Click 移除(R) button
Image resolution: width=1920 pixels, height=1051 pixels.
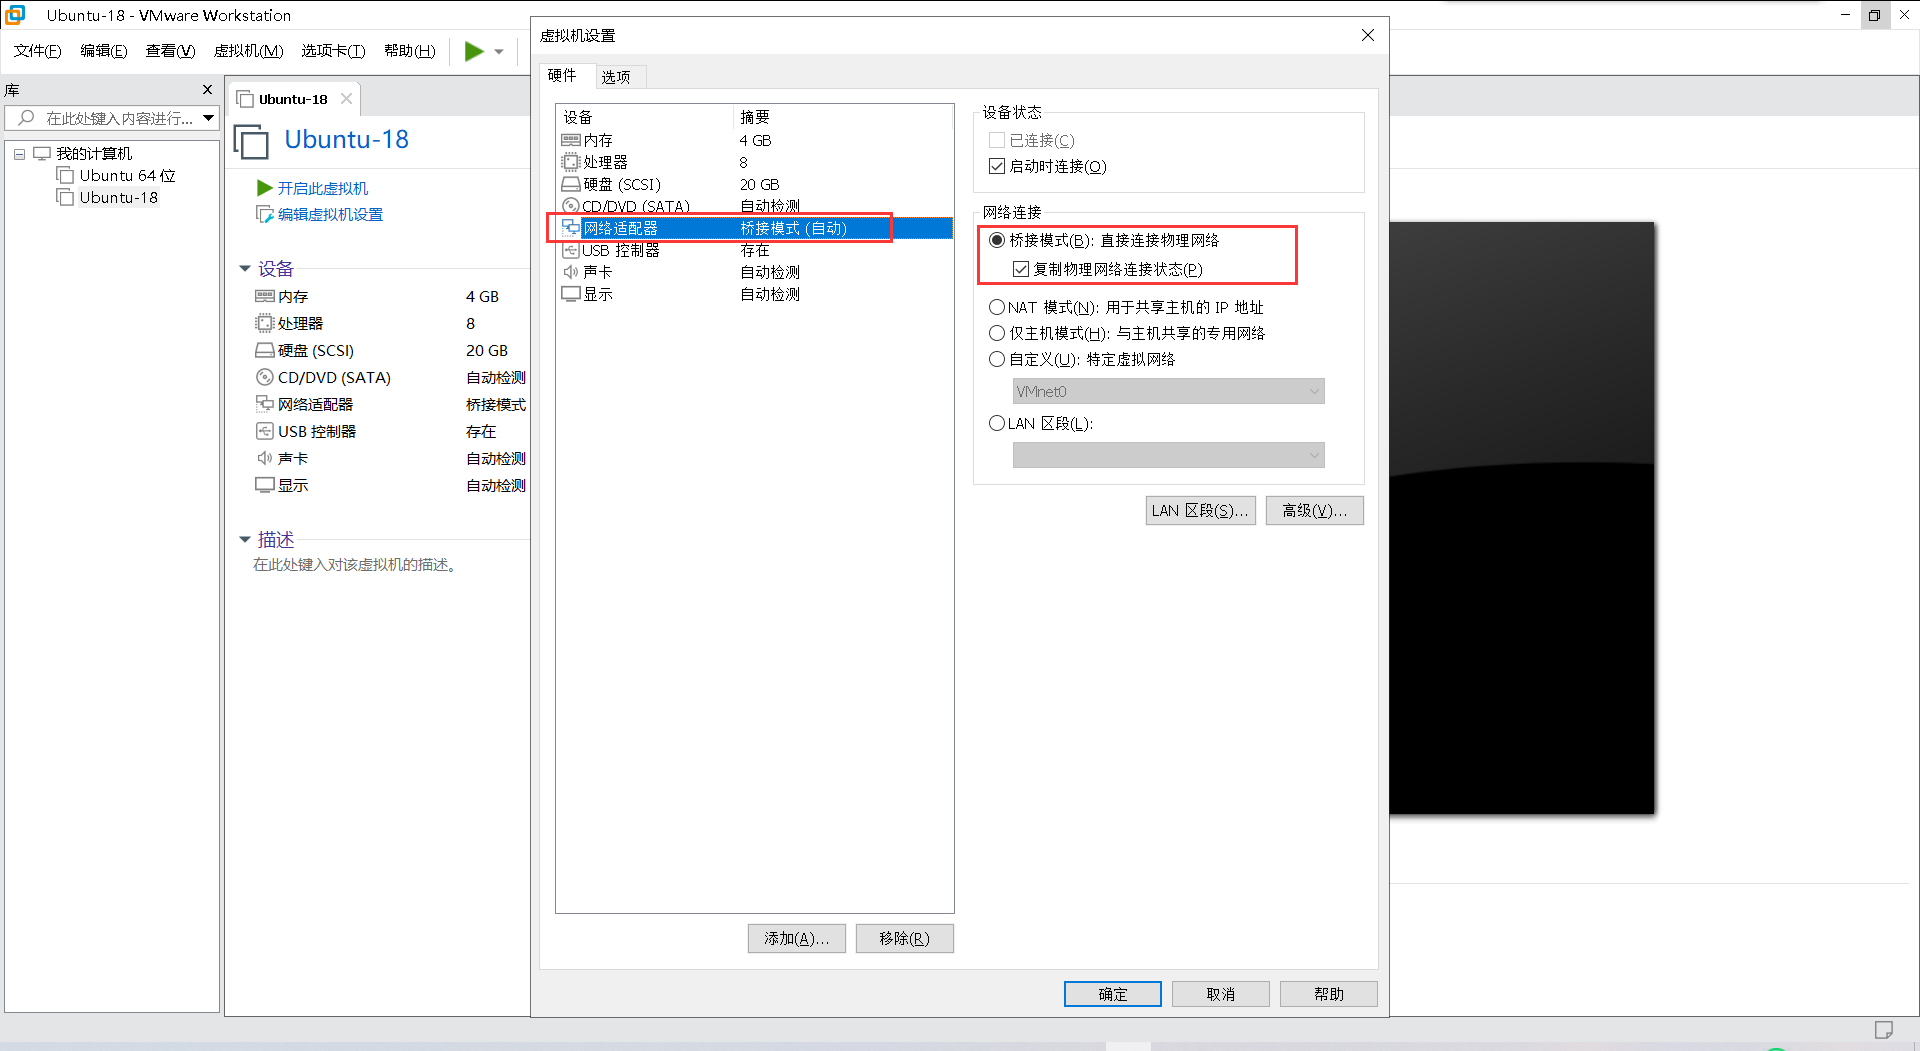click(905, 938)
